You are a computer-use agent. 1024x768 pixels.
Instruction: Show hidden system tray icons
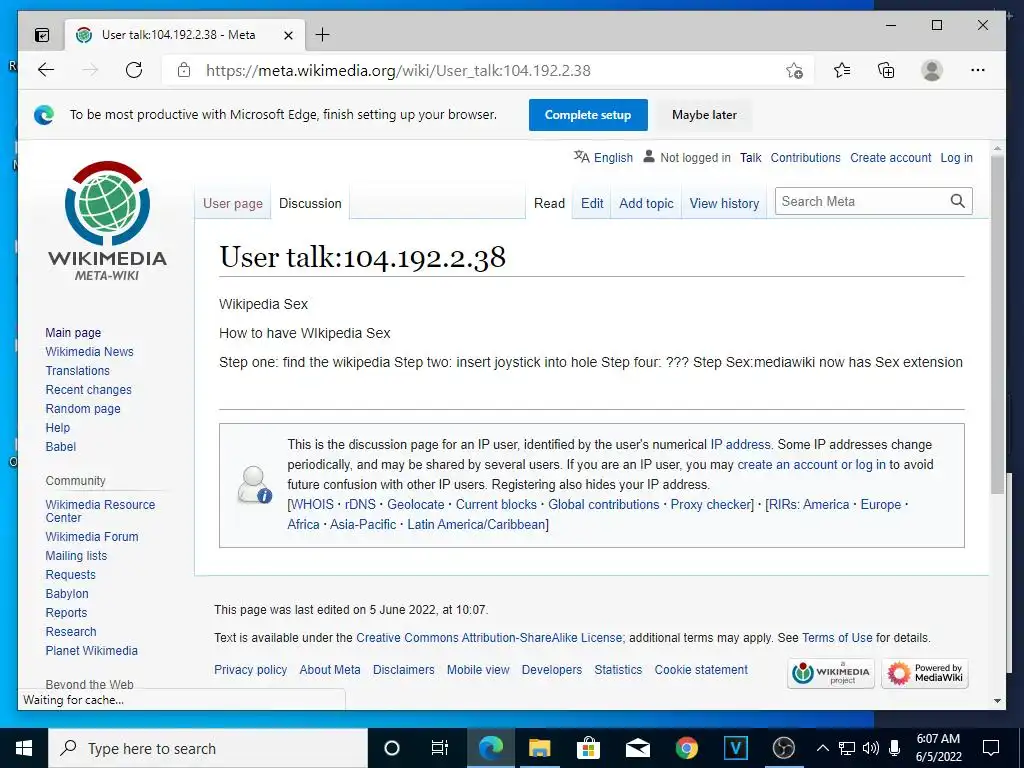823,748
